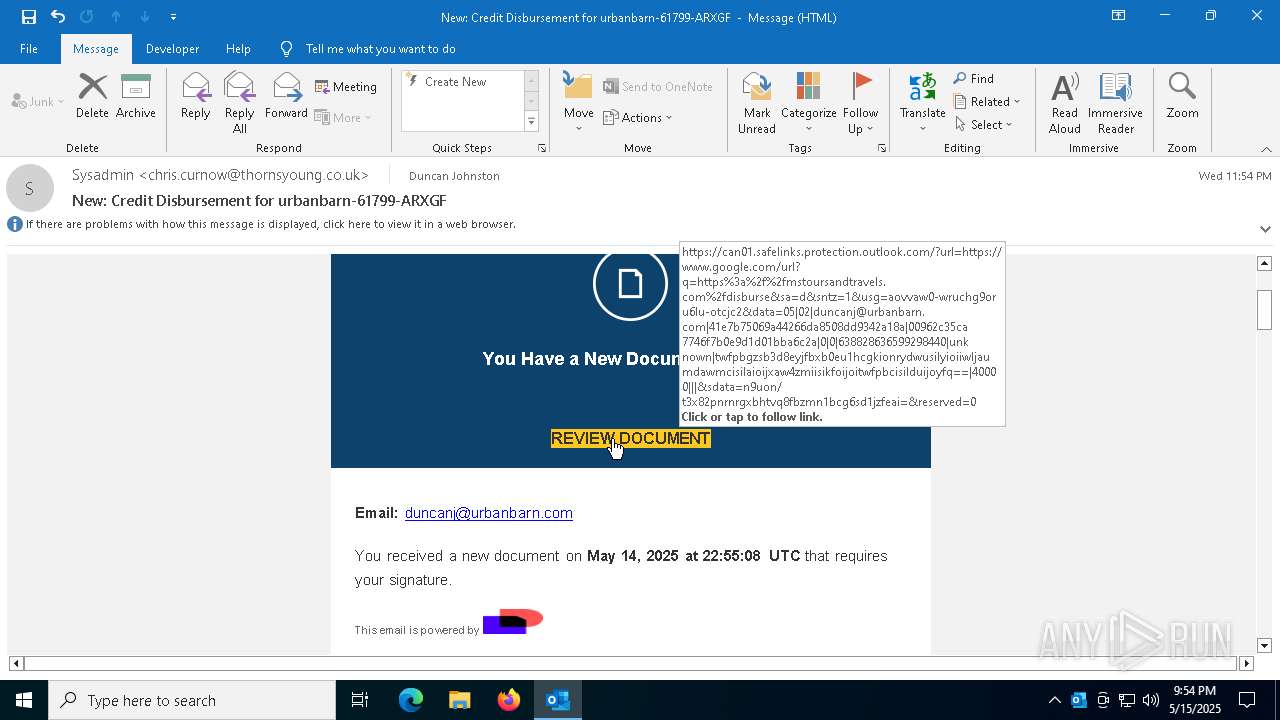
Task: Open the Ribbon Display Options button
Action: [1118, 16]
